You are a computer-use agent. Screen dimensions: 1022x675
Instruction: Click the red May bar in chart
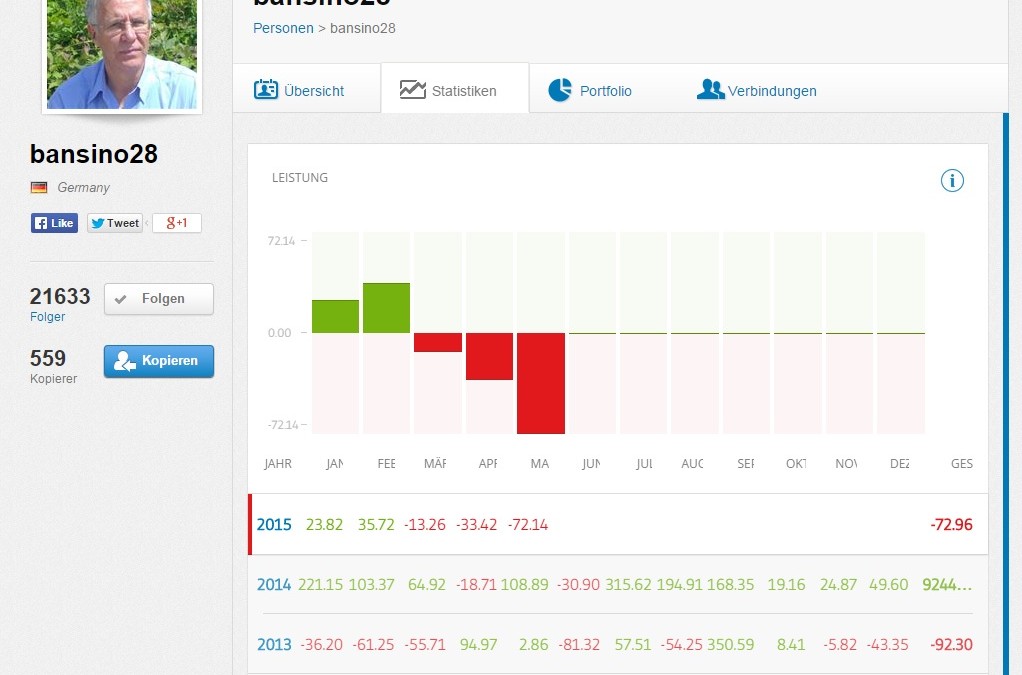click(541, 383)
